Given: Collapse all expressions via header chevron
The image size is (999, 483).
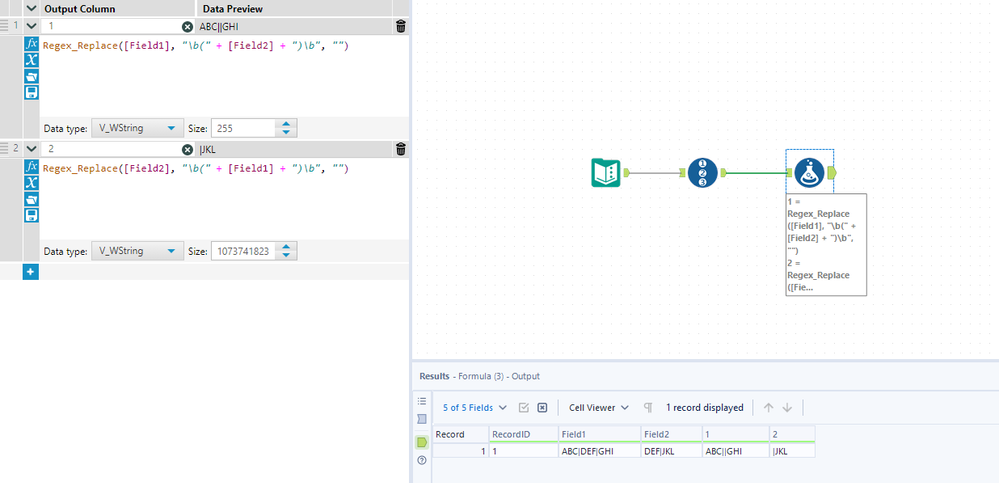Looking at the screenshot, I should [x=31, y=8].
